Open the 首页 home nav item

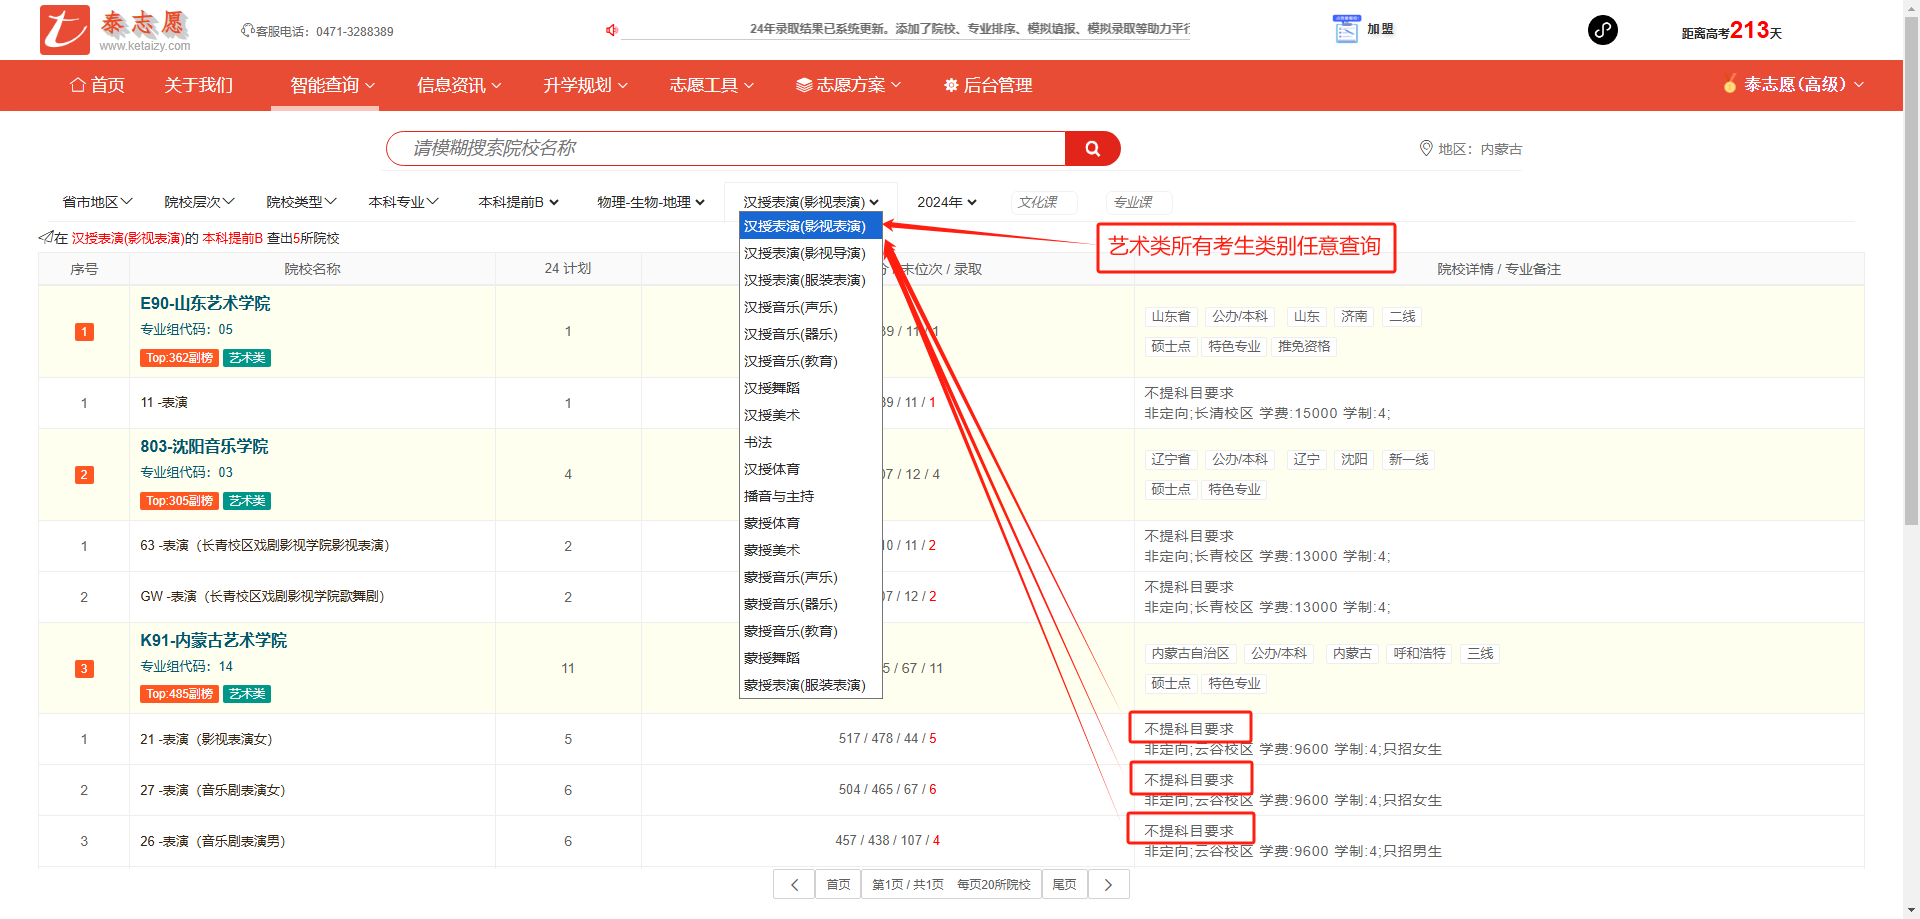tap(97, 86)
